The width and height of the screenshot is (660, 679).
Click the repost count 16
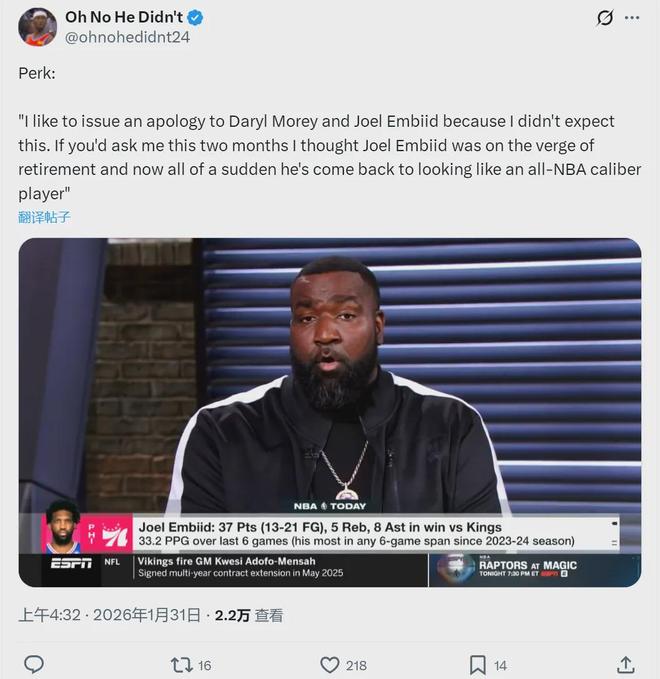pyautogui.click(x=204, y=665)
